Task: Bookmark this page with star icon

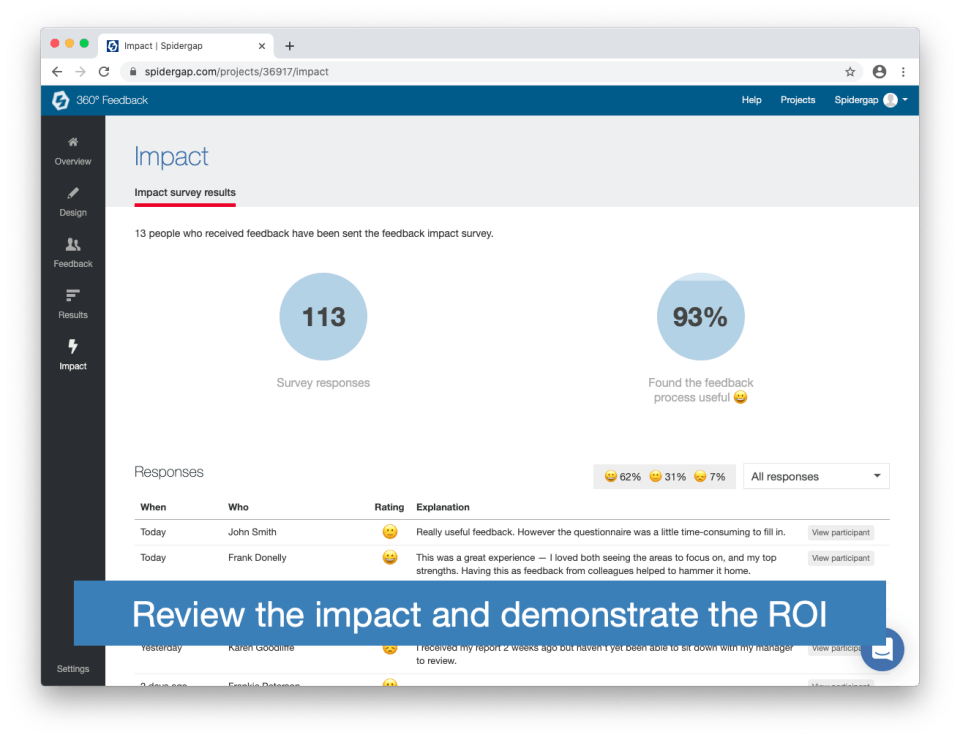Action: [x=850, y=72]
